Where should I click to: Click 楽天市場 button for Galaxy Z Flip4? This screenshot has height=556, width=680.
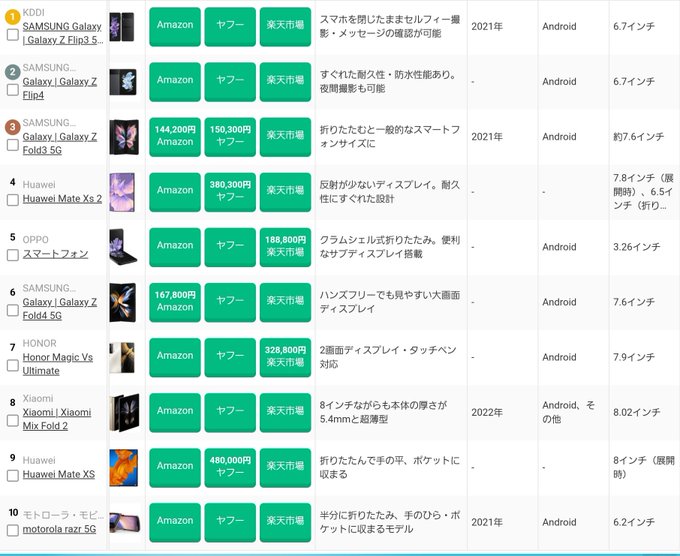285,82
